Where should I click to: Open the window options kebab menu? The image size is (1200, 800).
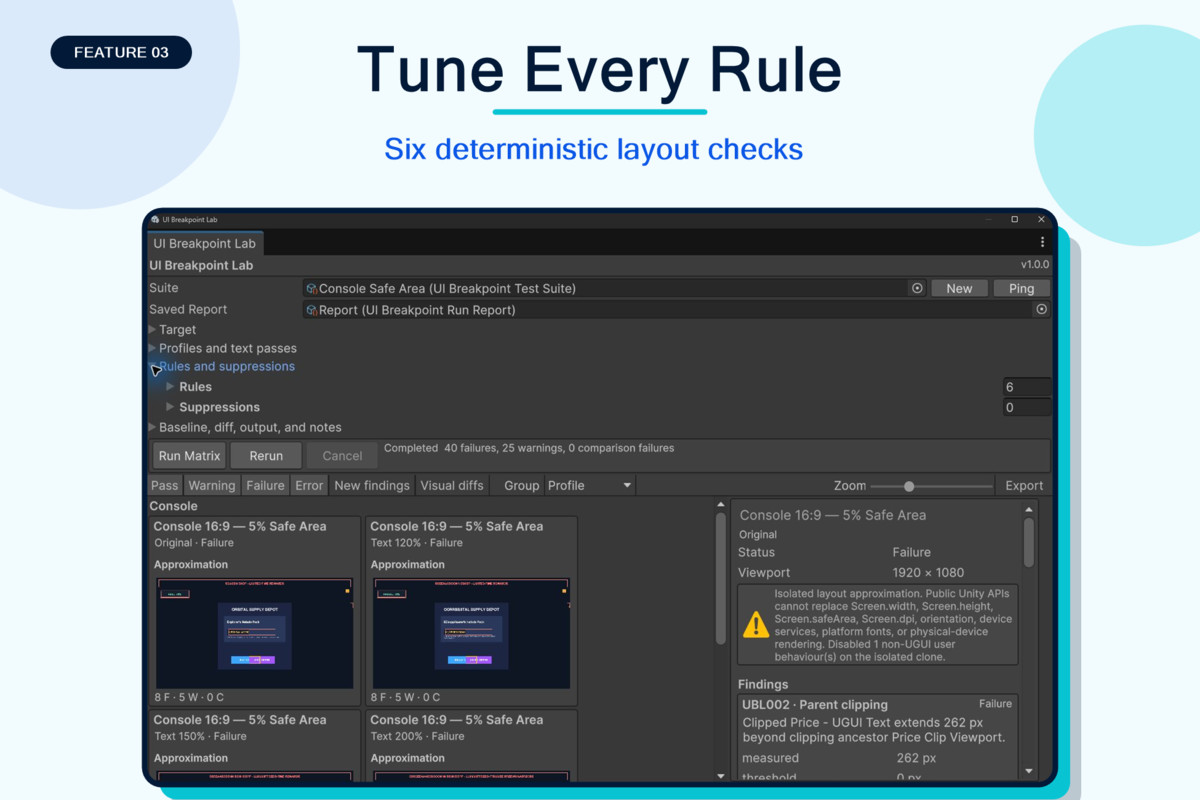coord(1042,242)
